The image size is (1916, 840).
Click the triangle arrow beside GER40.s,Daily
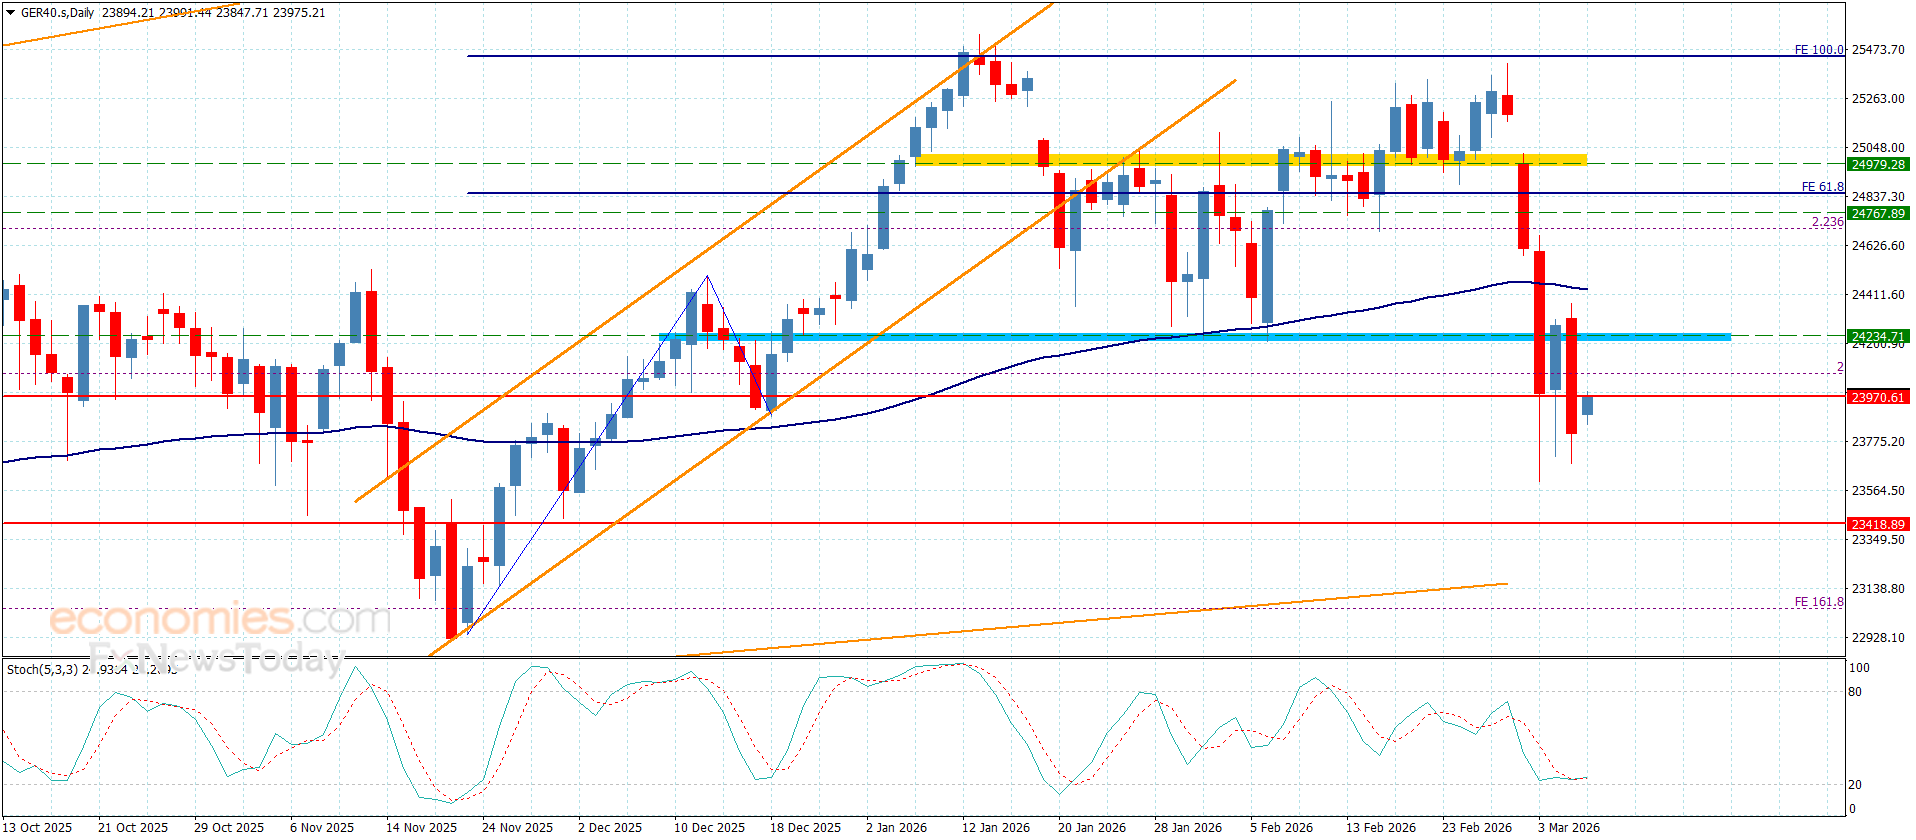10,13
